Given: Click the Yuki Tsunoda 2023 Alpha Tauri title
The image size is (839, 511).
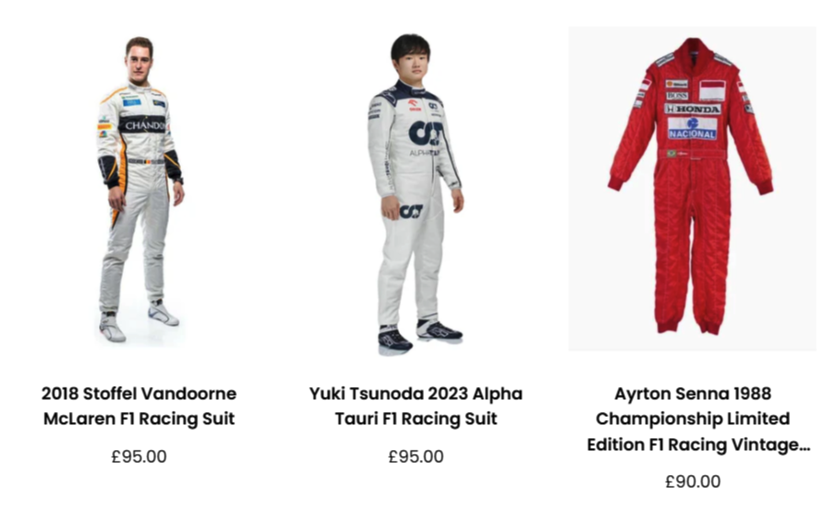Looking at the screenshot, I should (416, 406).
